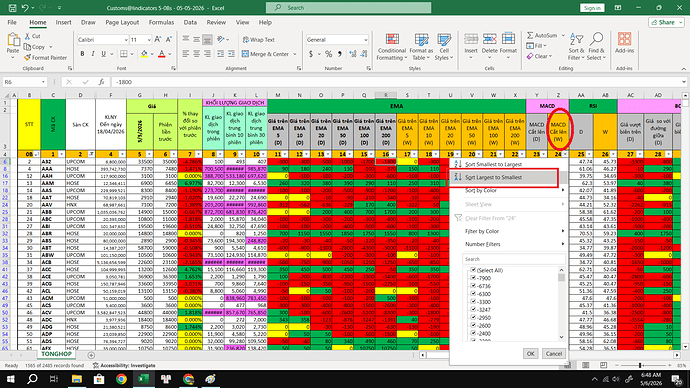This screenshot has height=388, width=690.
Task: Uncheck the -3300 filter value
Action: click(x=473, y=302)
